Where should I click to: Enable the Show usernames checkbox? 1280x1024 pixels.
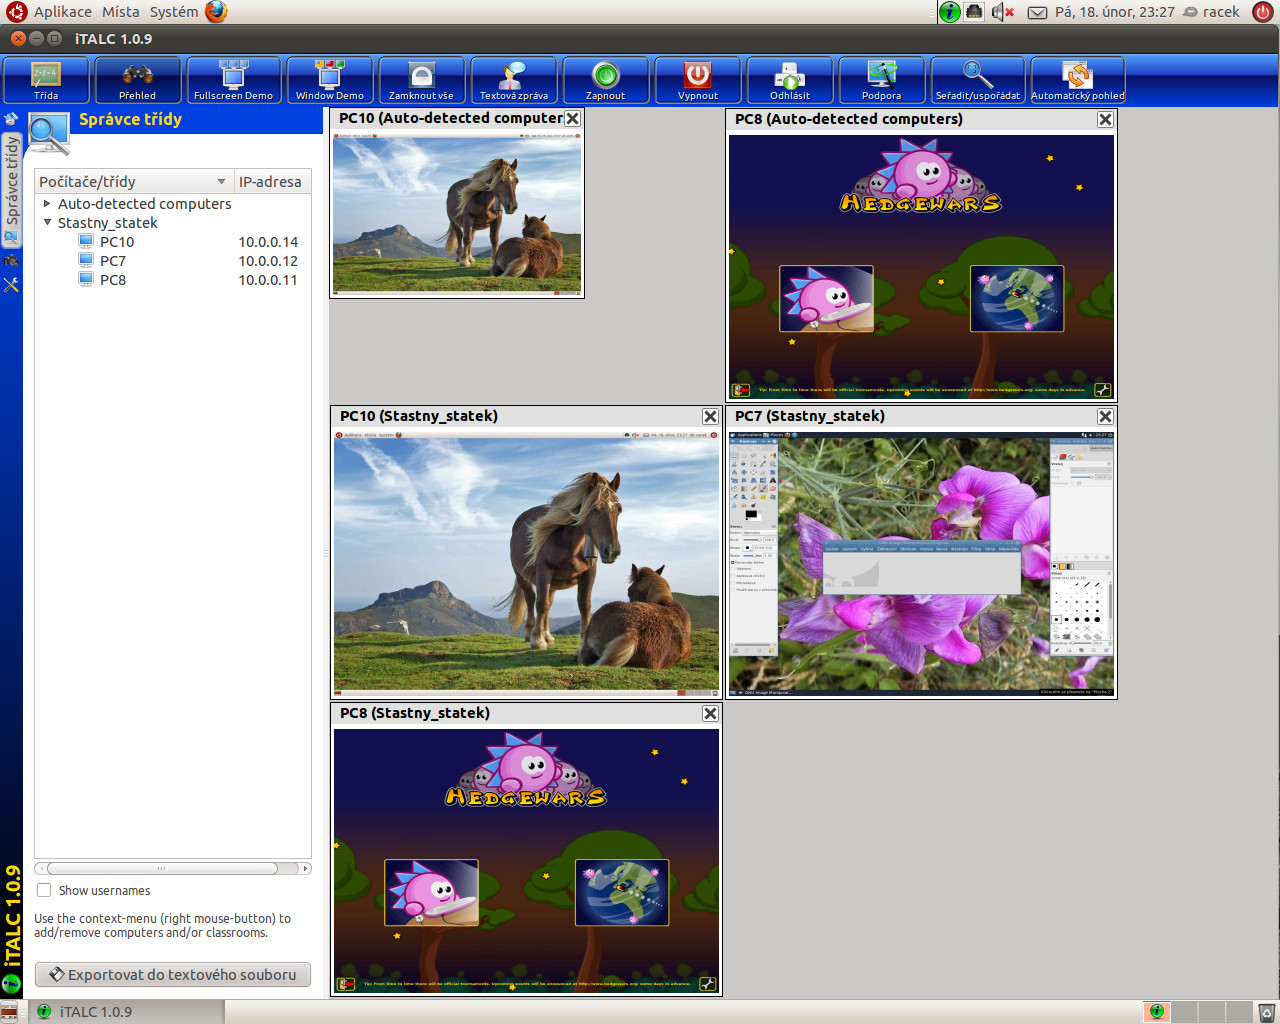coord(44,890)
